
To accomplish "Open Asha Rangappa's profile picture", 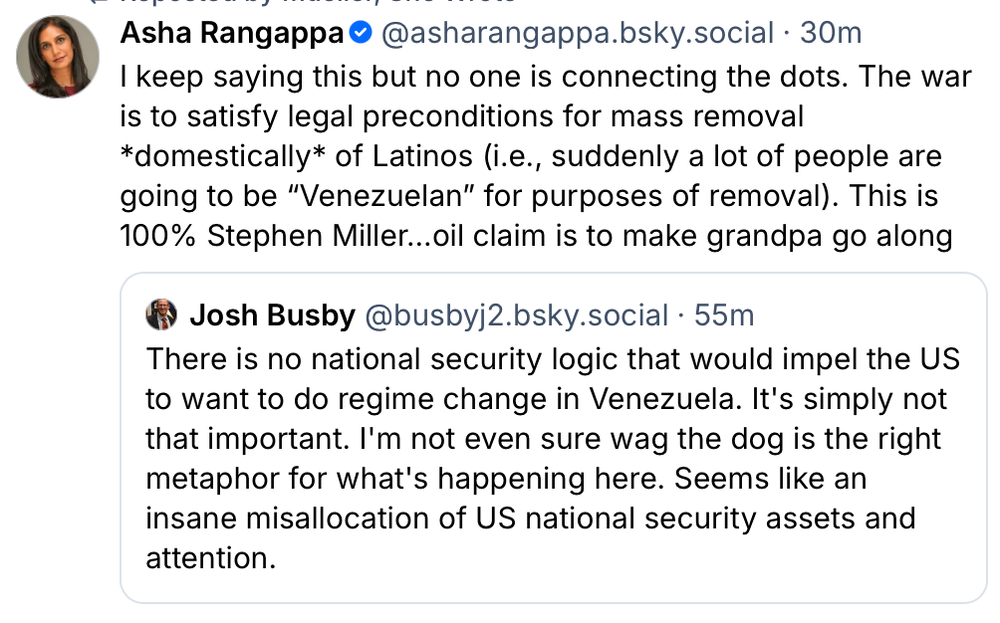I will [58, 57].
